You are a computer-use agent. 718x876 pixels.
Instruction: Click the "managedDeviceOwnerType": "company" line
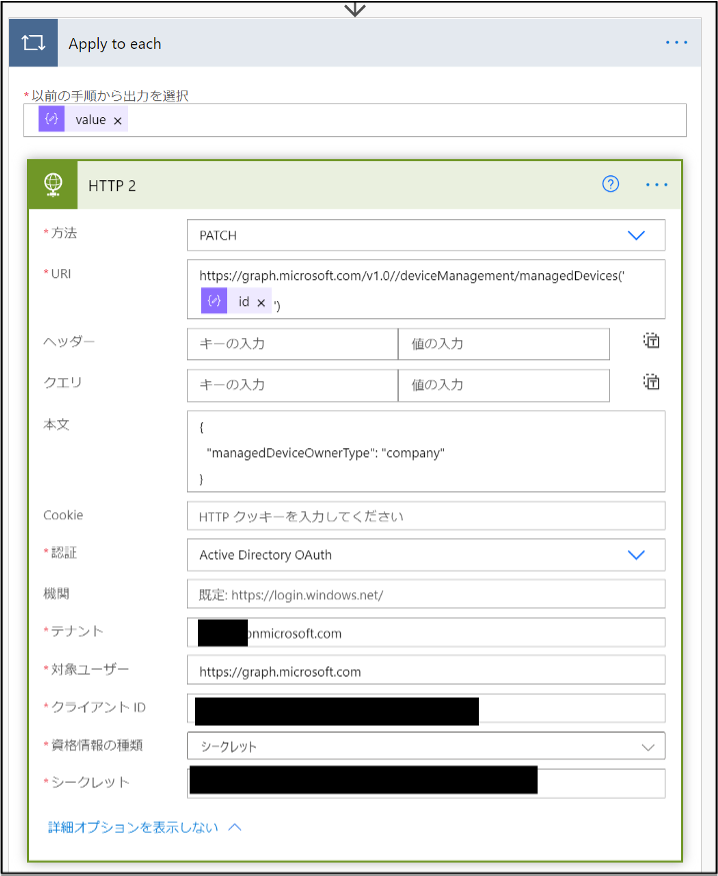[325, 453]
